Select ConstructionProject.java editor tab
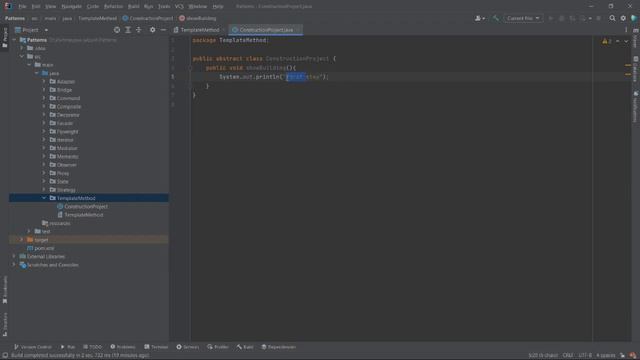 click(x=265, y=30)
